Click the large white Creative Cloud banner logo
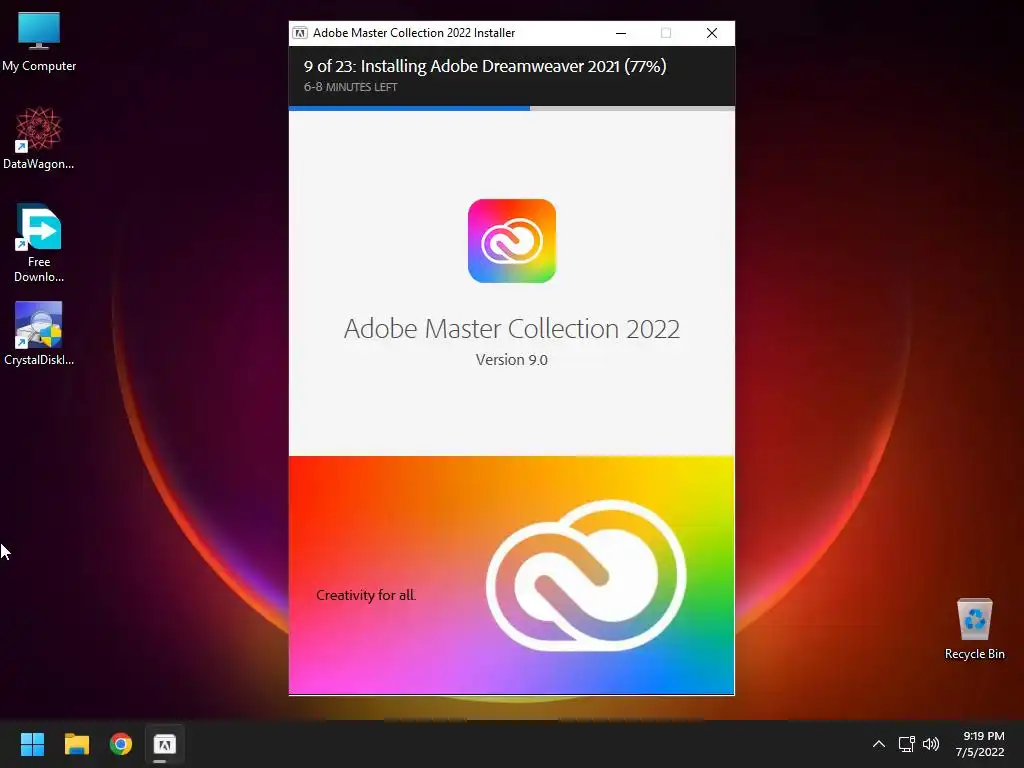Viewport: 1024px width, 768px height. point(586,575)
